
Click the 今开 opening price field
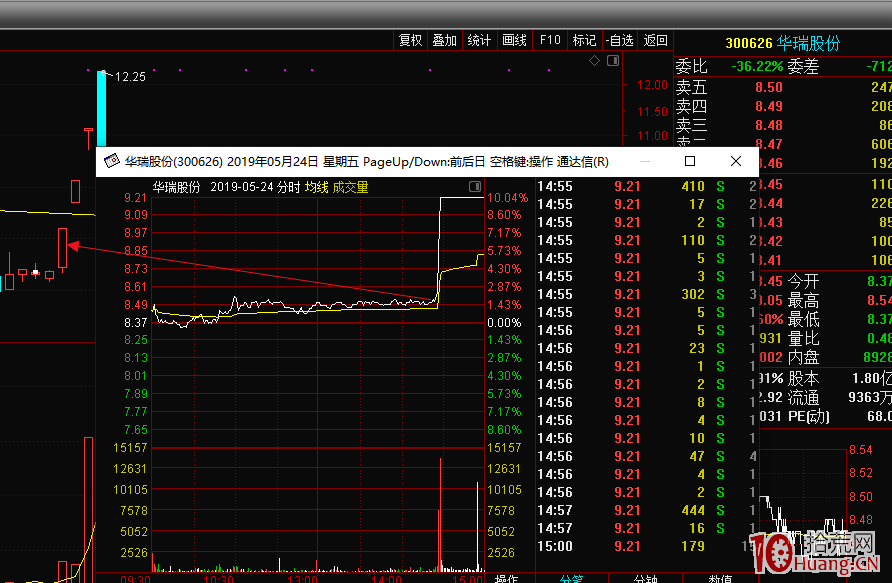pyautogui.click(x=840, y=281)
